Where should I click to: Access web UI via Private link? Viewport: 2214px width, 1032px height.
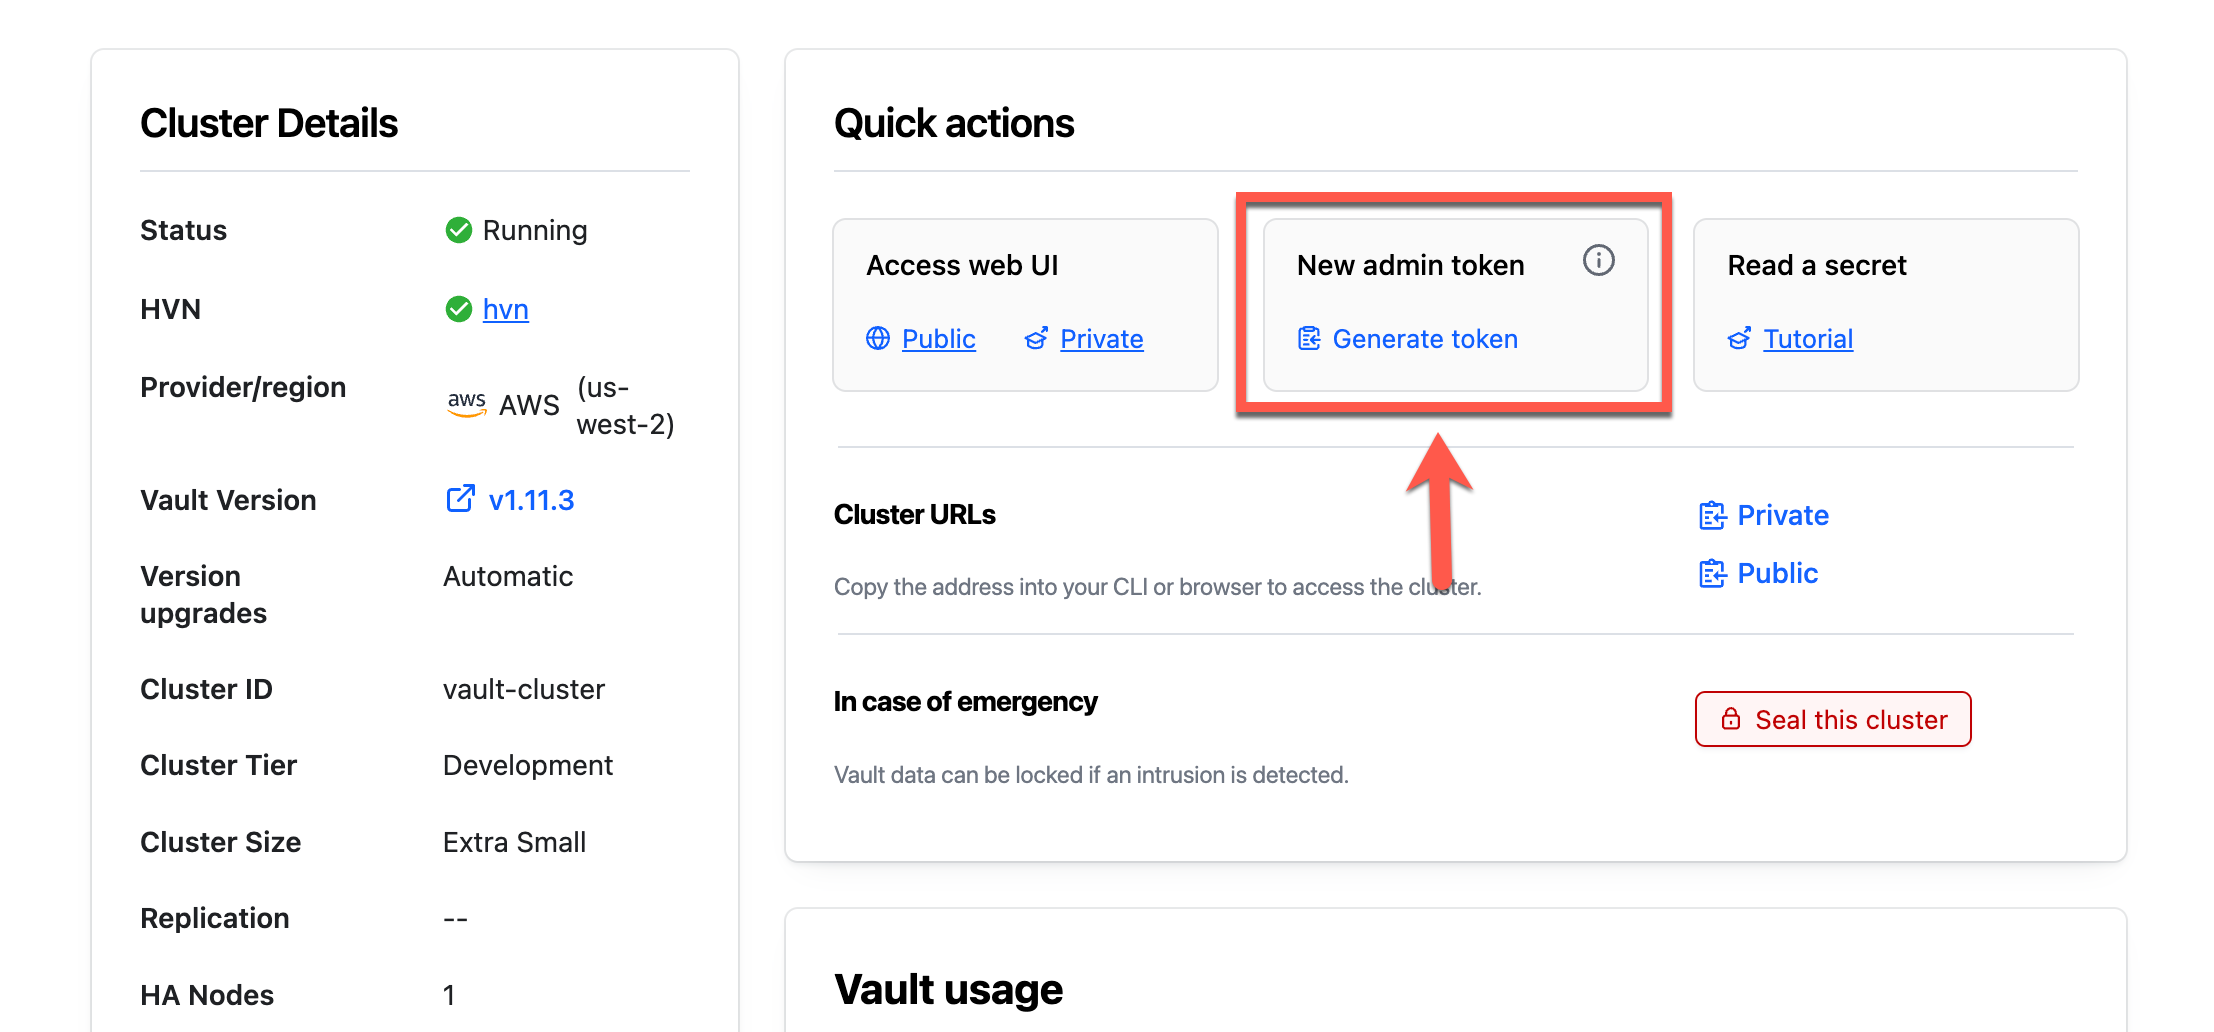click(1101, 339)
